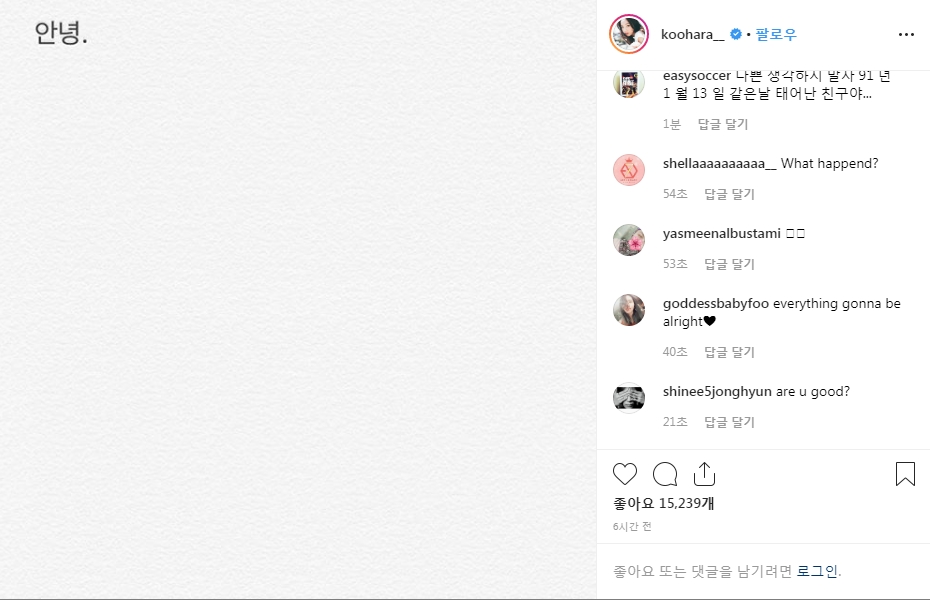
Task: Click 로그인 link to log in
Action: click(x=817, y=571)
